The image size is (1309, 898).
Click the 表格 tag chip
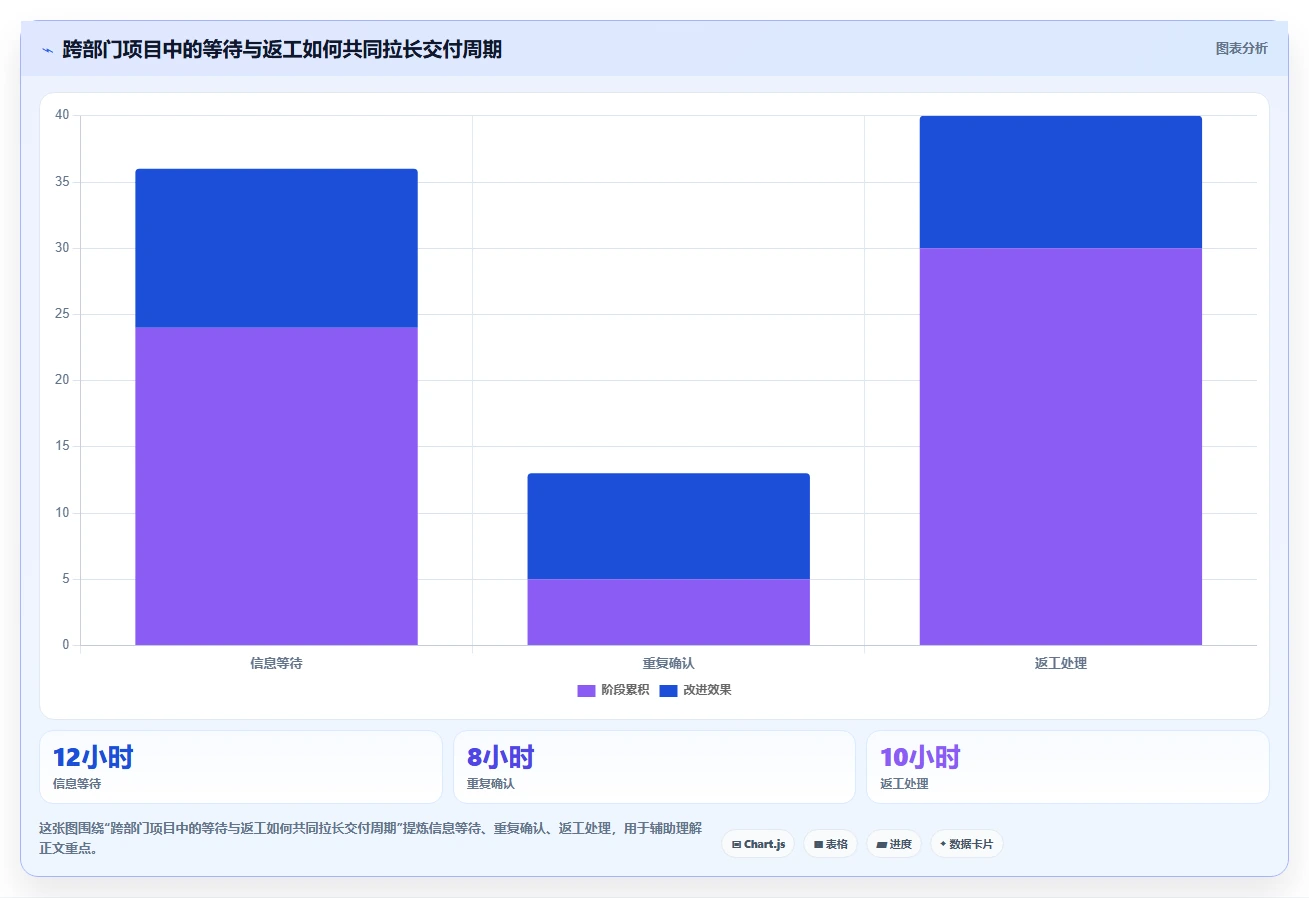[830, 844]
